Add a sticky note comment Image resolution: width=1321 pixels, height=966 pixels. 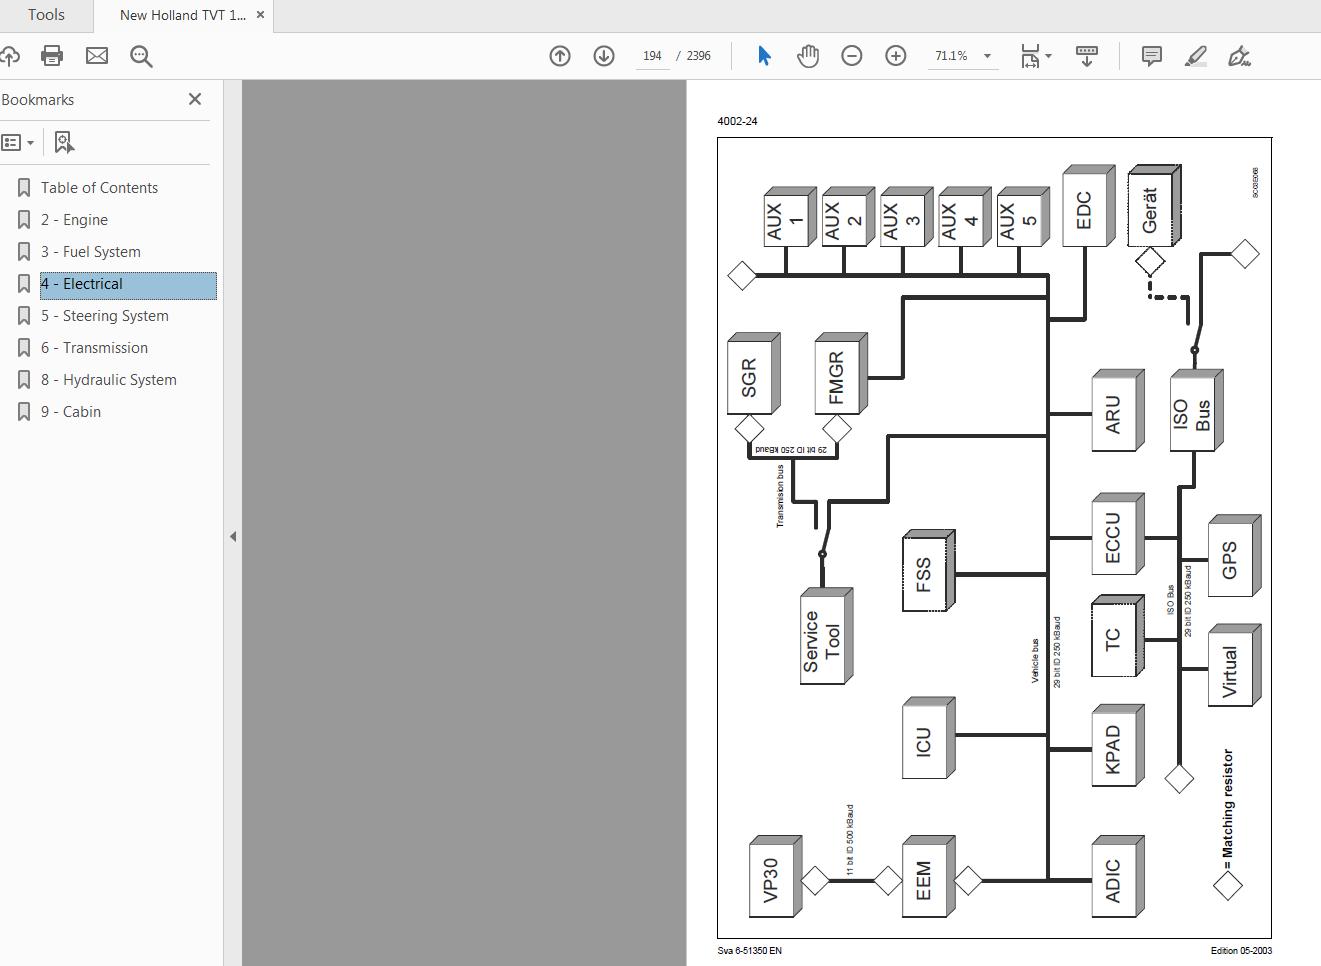pos(1152,56)
